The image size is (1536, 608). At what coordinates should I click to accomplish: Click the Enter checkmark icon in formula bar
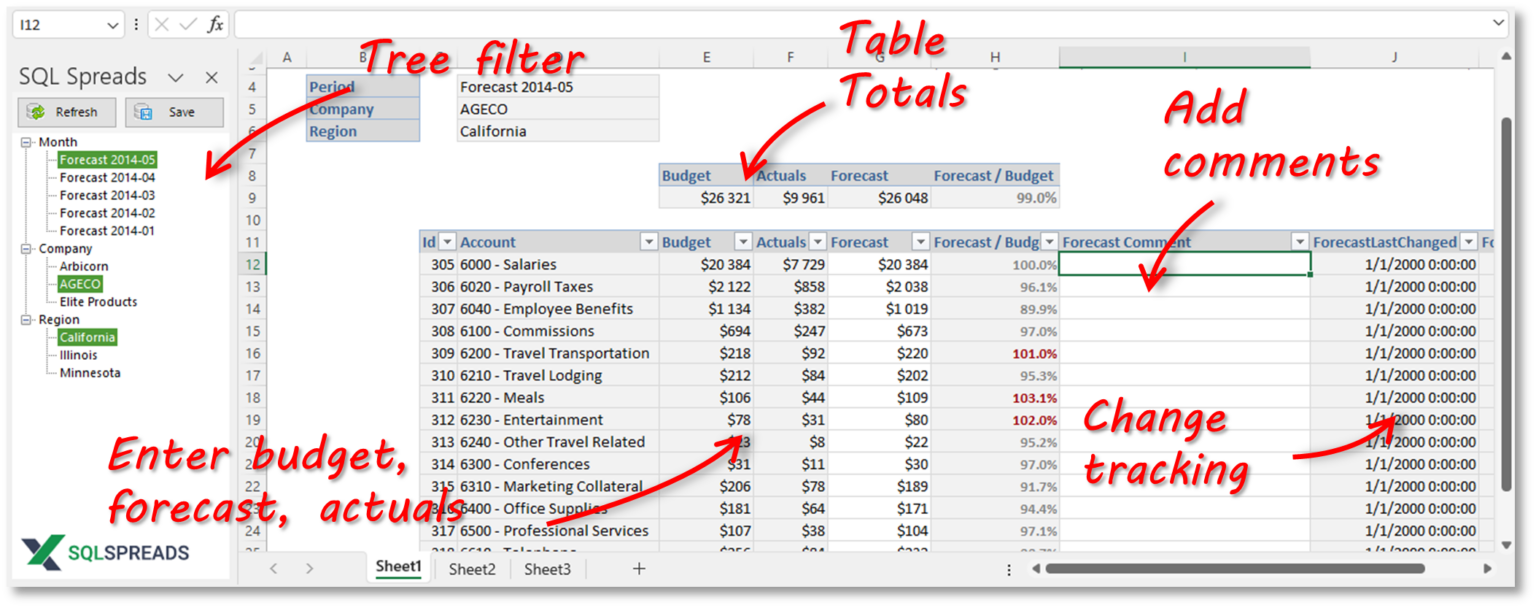pyautogui.click(x=186, y=22)
